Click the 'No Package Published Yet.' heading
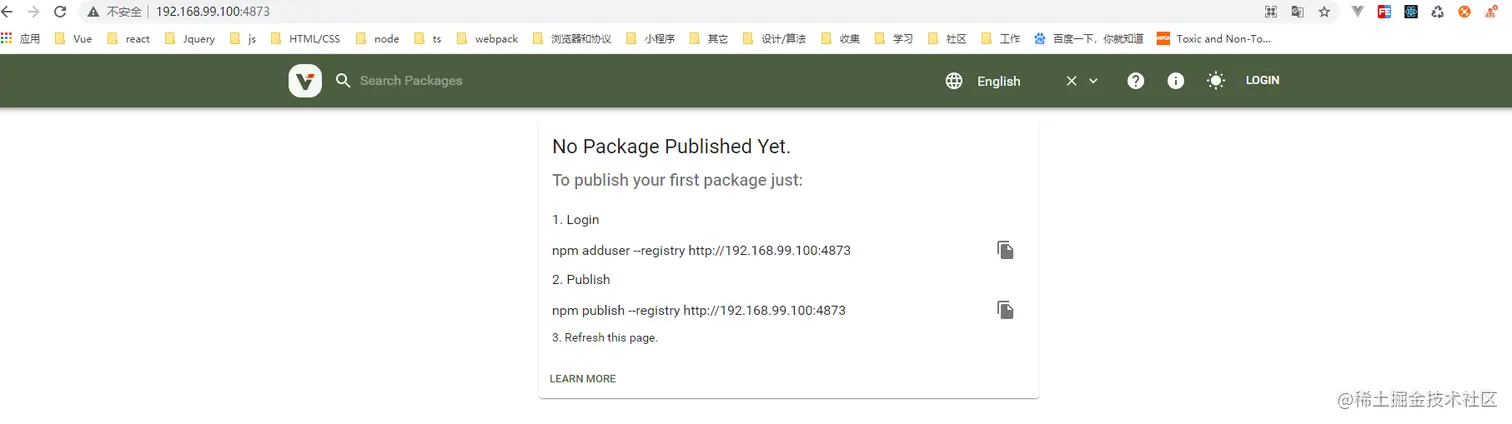Screen dimensions: 1512x424 coord(671,146)
